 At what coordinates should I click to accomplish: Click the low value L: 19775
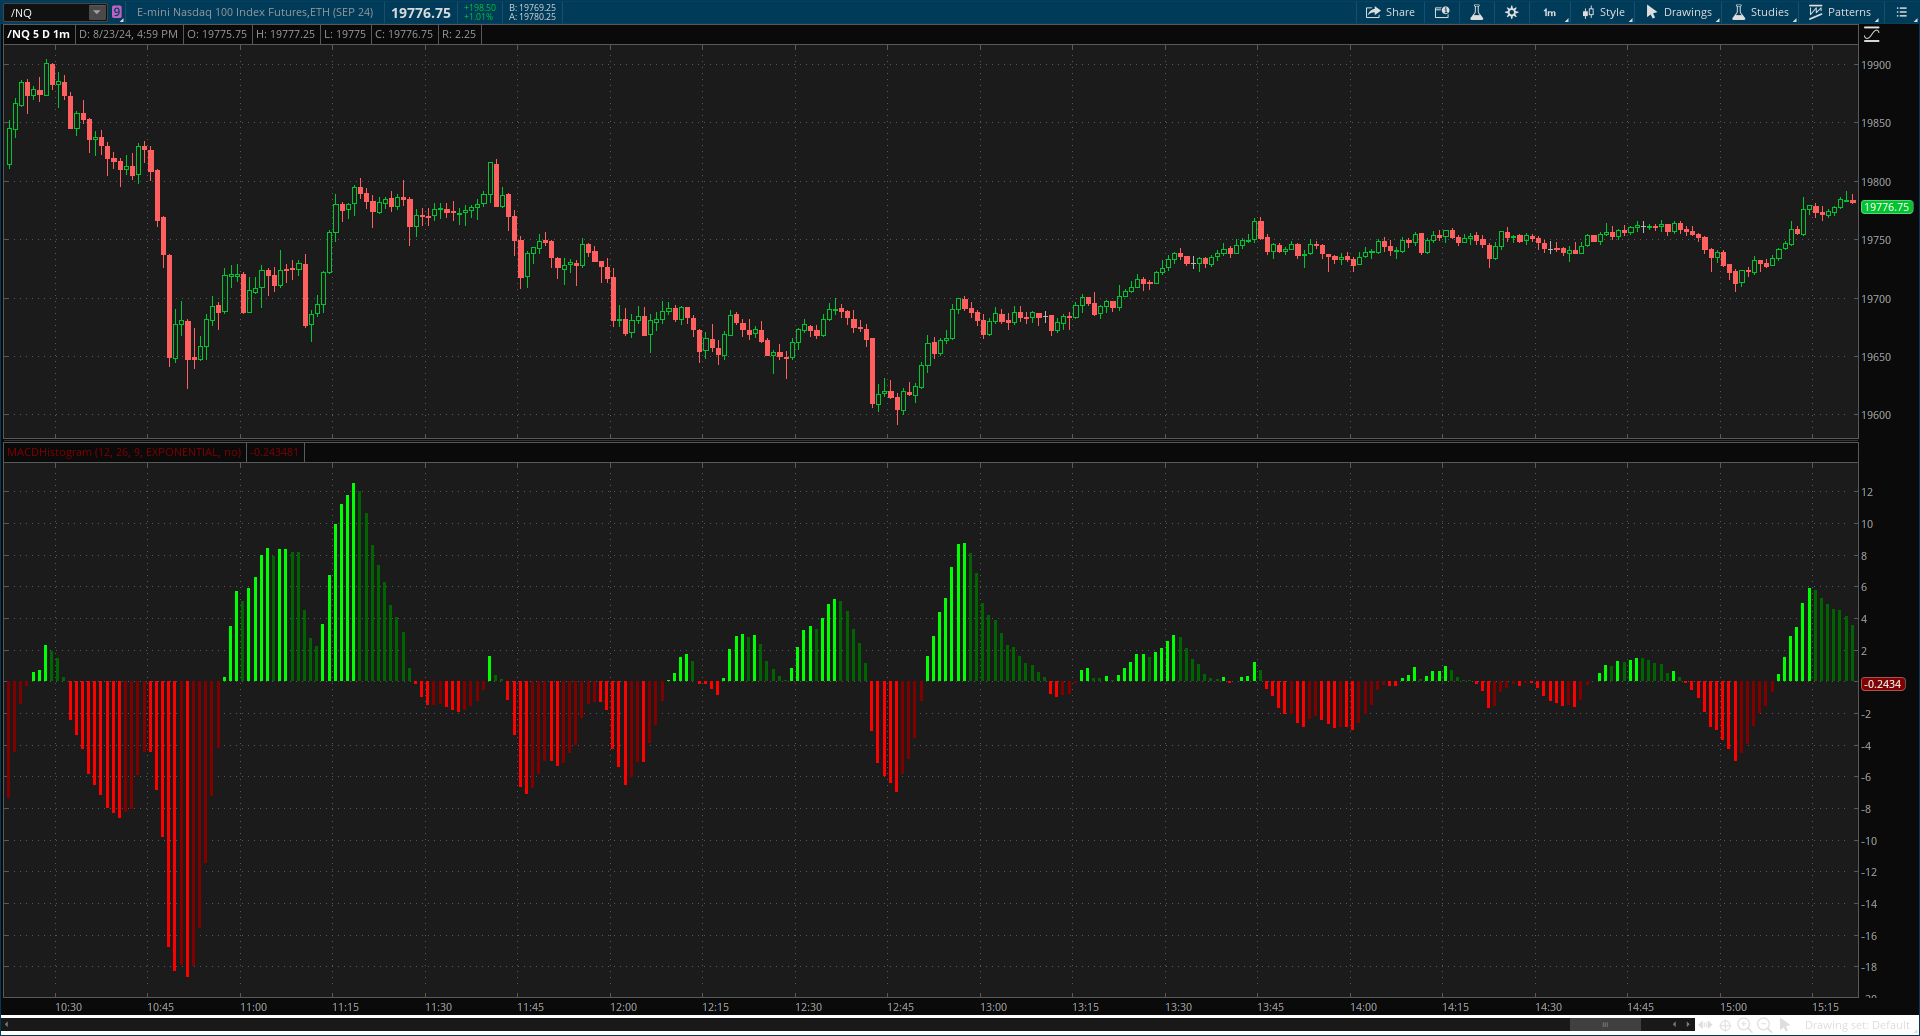coord(345,34)
